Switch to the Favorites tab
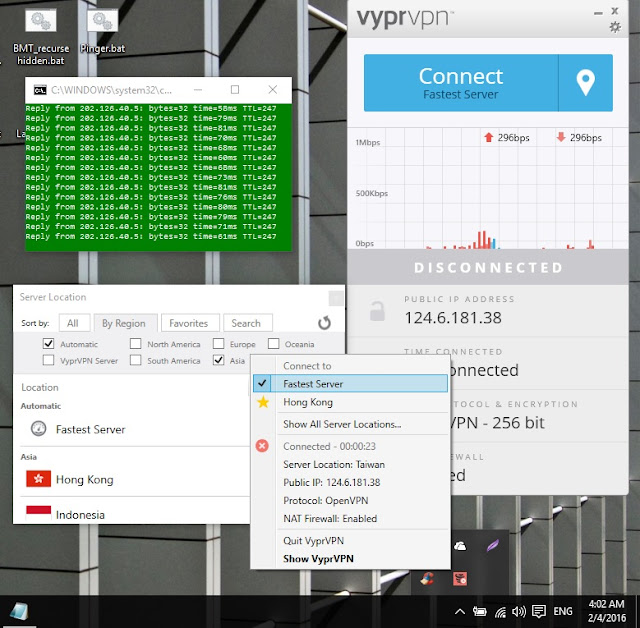 (190, 323)
